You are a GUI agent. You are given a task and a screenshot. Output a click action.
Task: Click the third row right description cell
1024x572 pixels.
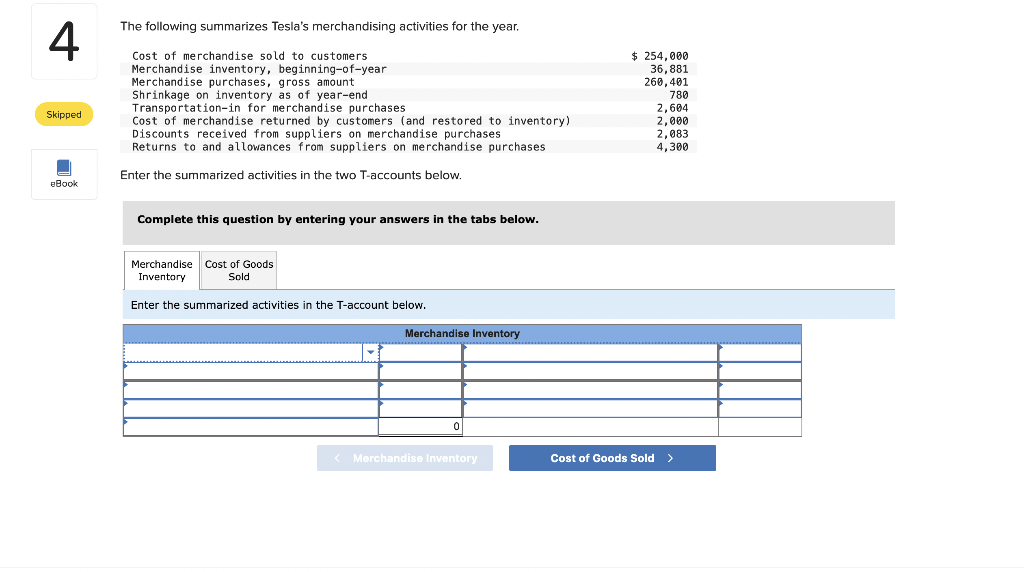[590, 390]
